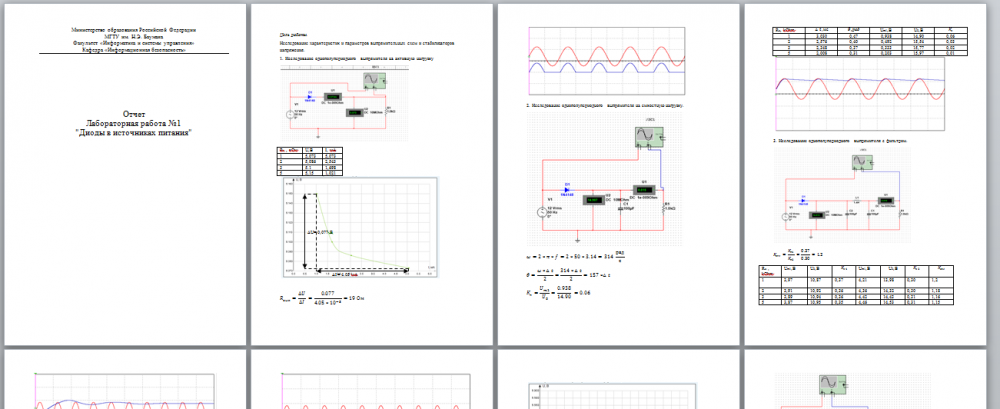The image size is (1000, 409).
Task: Click the 'Отчет' title word
Action: 134,112
